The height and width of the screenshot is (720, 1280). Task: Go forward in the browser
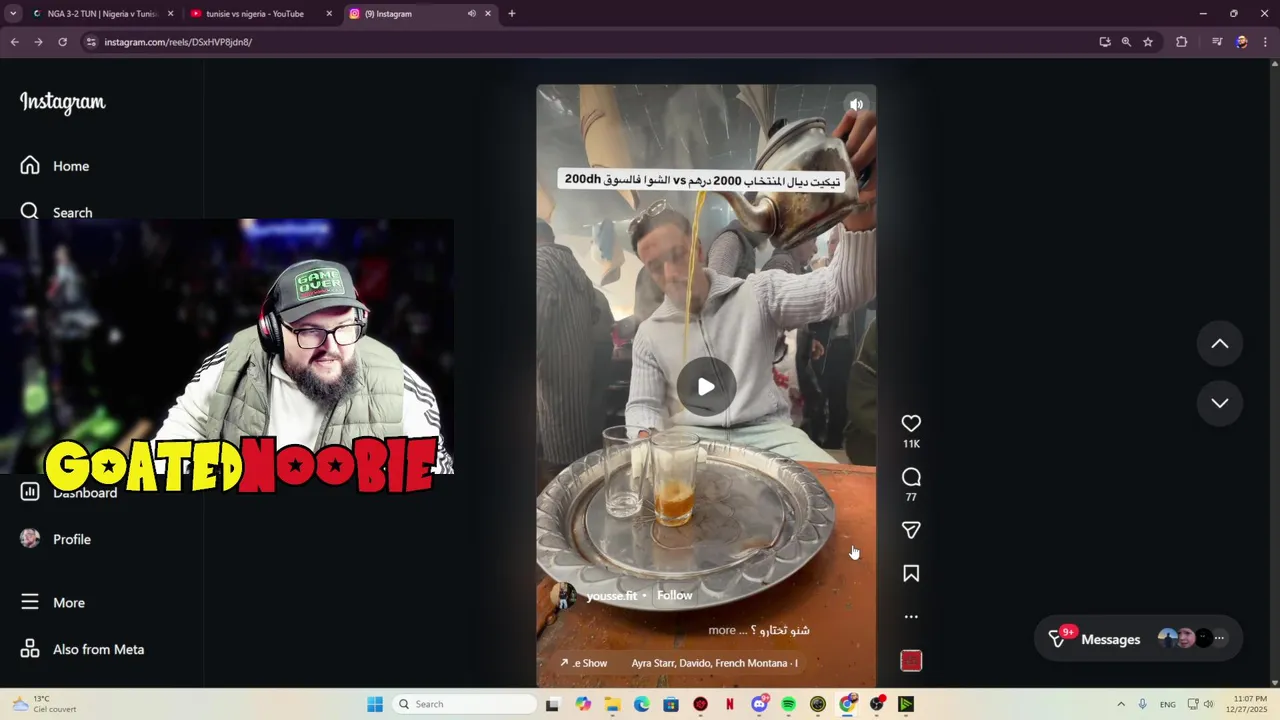tap(38, 42)
